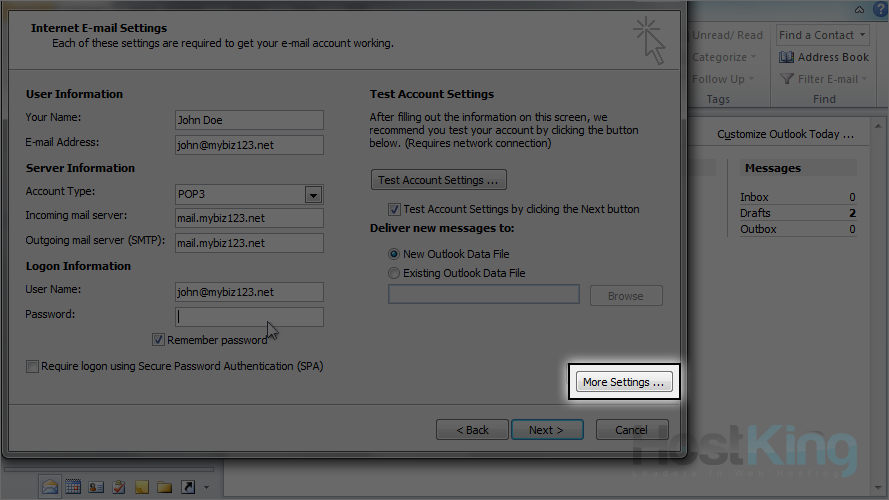This screenshot has height=500, width=889.
Task: Click into the Password field
Action: tap(249, 317)
